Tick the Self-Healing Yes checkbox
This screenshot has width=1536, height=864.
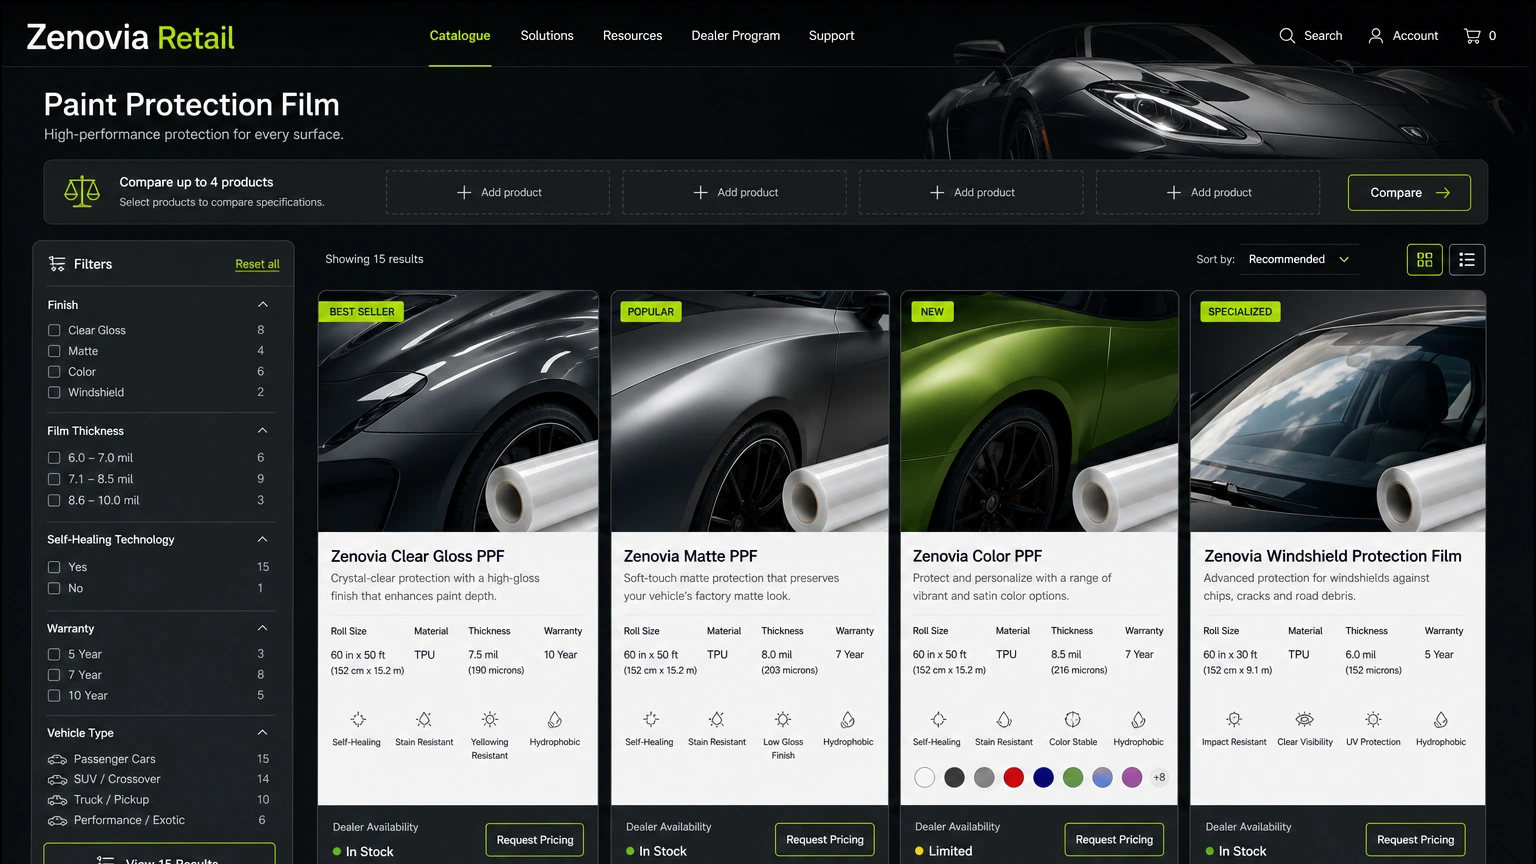54,567
